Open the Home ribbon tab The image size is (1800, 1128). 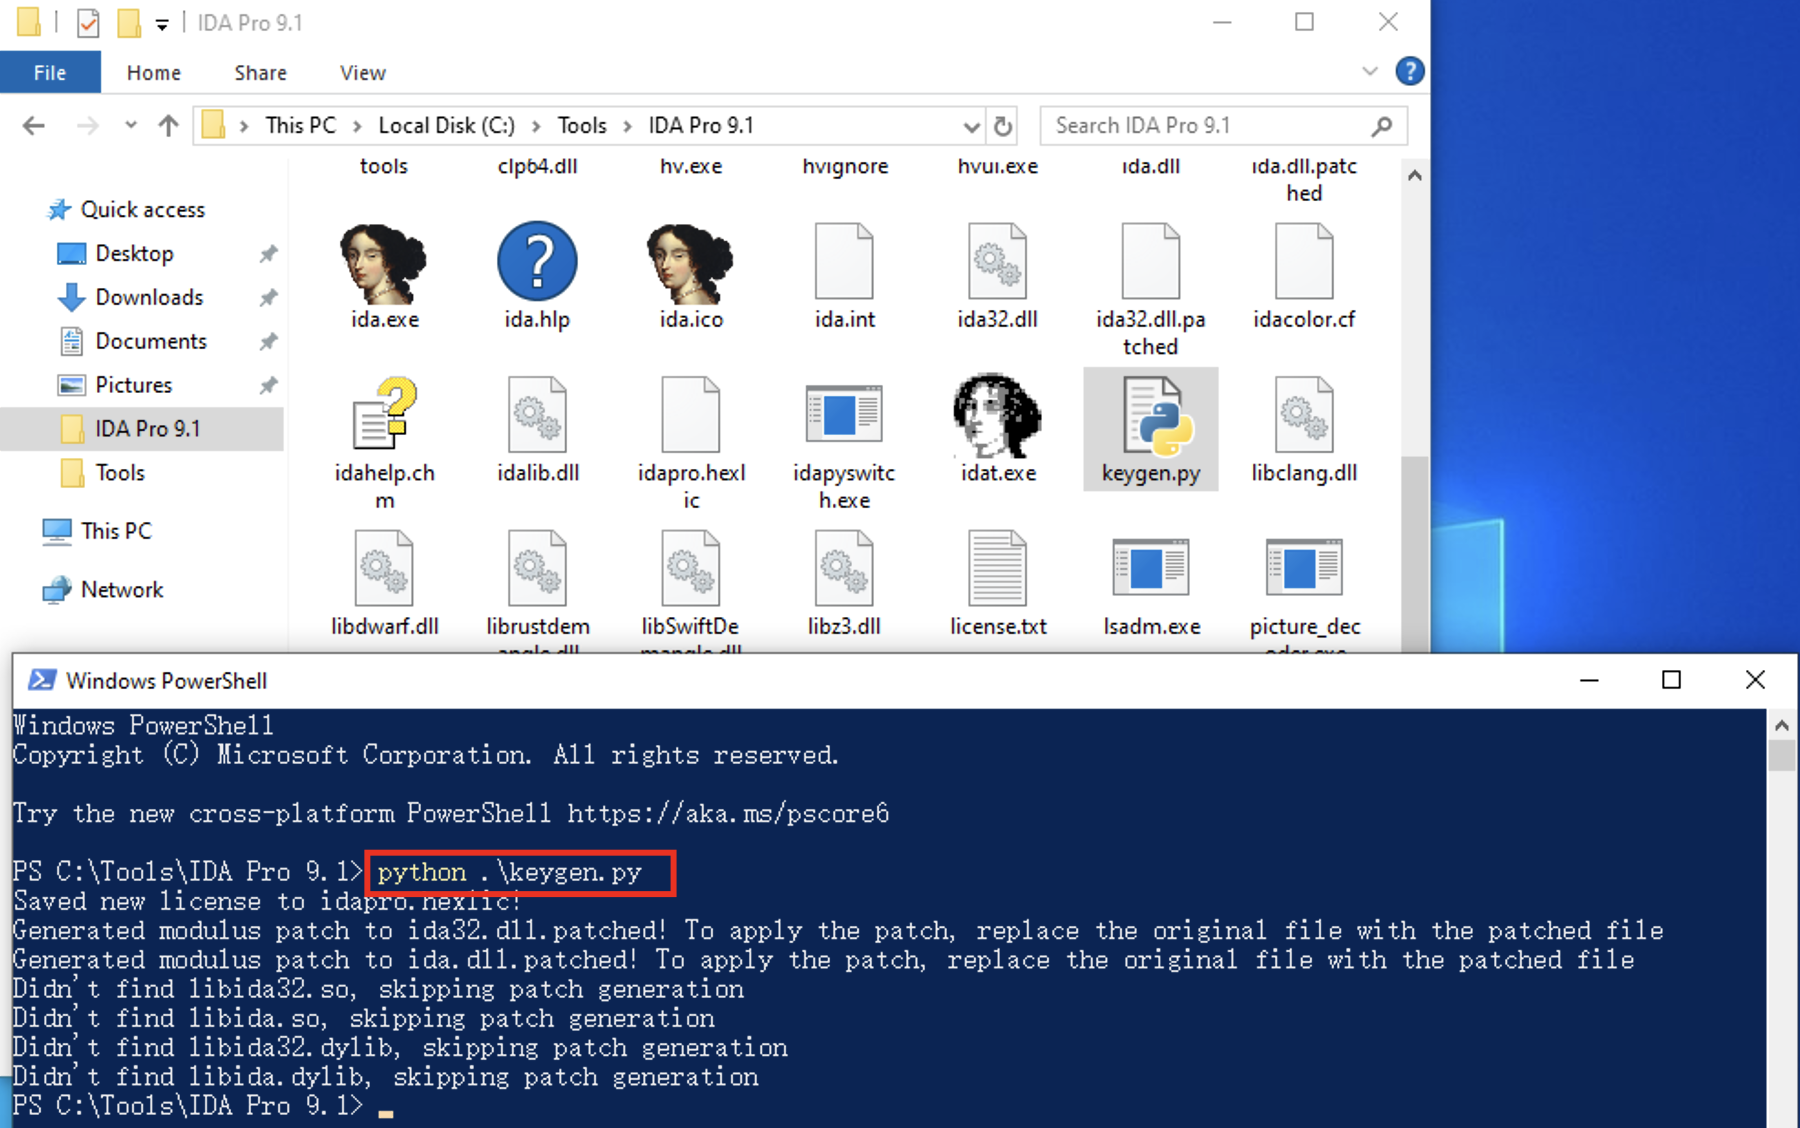point(154,72)
